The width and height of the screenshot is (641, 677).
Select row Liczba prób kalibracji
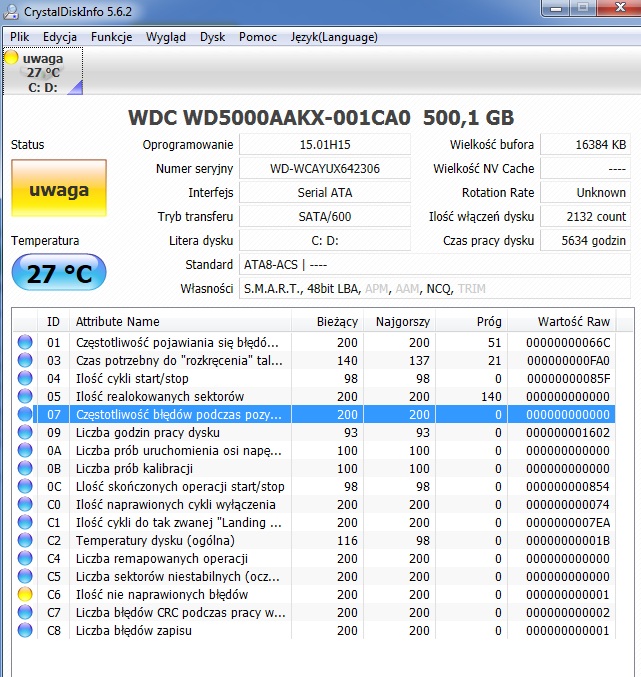coord(314,468)
